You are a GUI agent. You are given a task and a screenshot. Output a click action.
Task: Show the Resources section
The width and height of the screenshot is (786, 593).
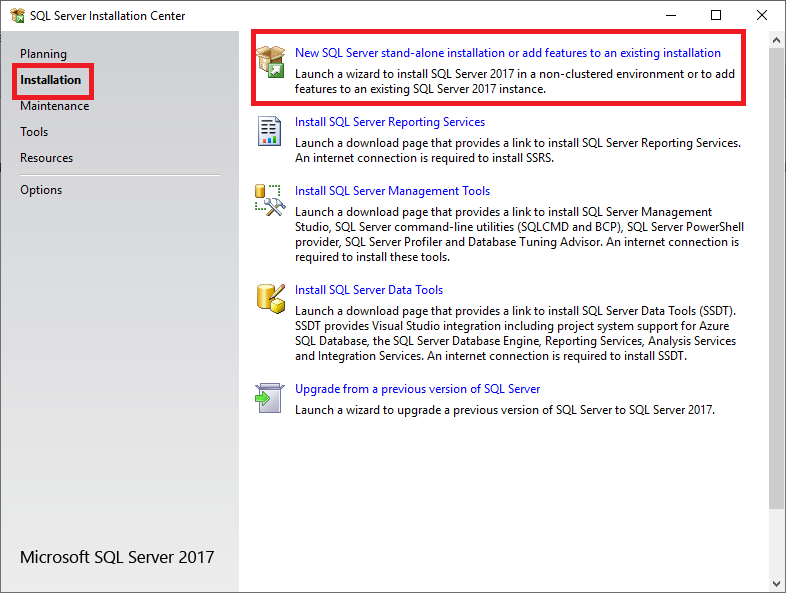pyautogui.click(x=47, y=158)
